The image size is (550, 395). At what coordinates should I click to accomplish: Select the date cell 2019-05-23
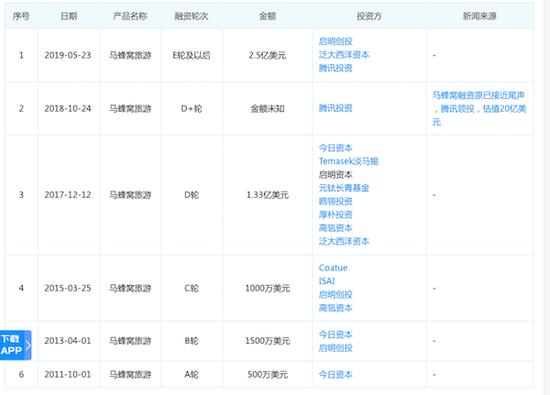click(68, 55)
